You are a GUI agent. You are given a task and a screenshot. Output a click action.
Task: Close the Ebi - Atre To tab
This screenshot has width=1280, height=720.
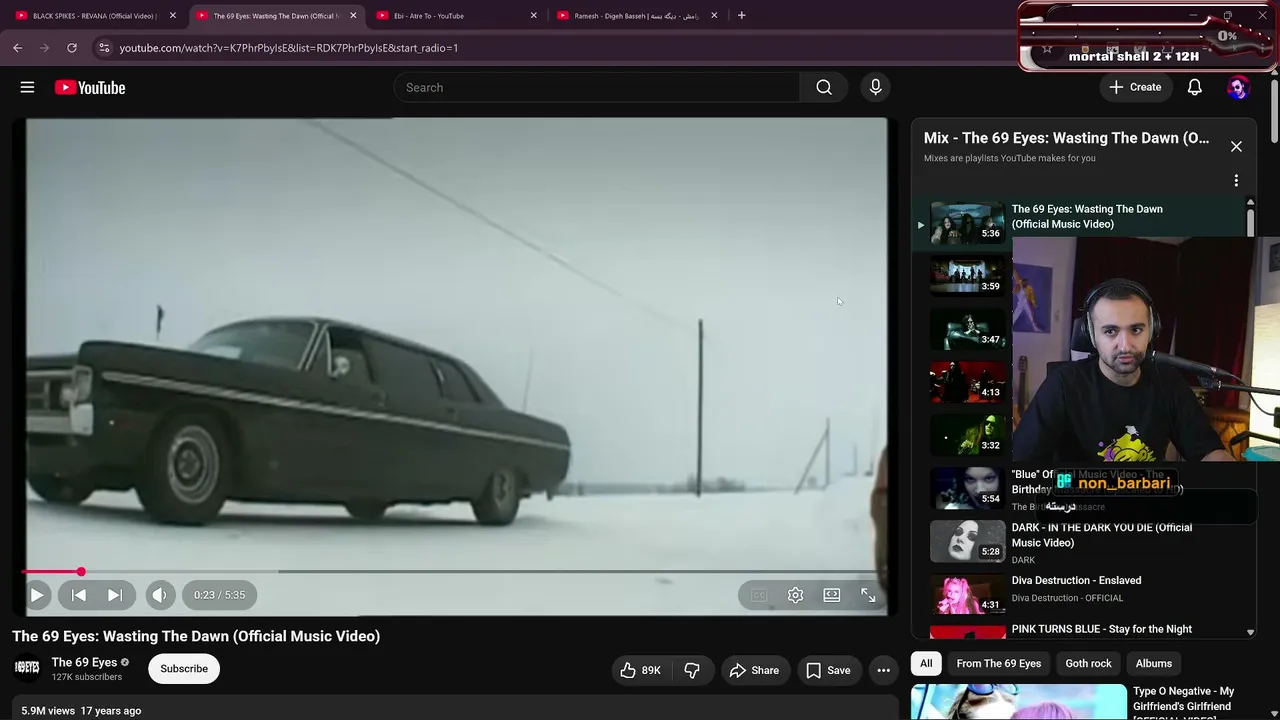click(x=533, y=16)
